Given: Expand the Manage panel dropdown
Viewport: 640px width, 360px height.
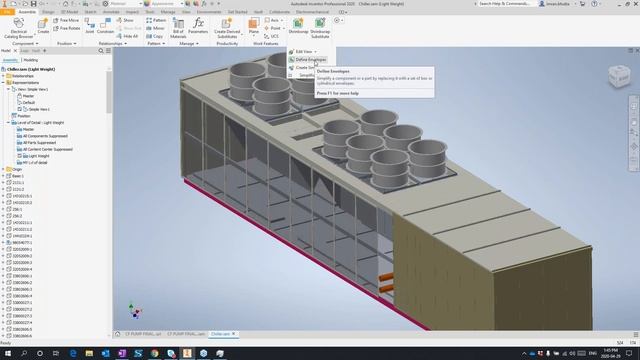Looking at the screenshot, I should tap(189, 43).
